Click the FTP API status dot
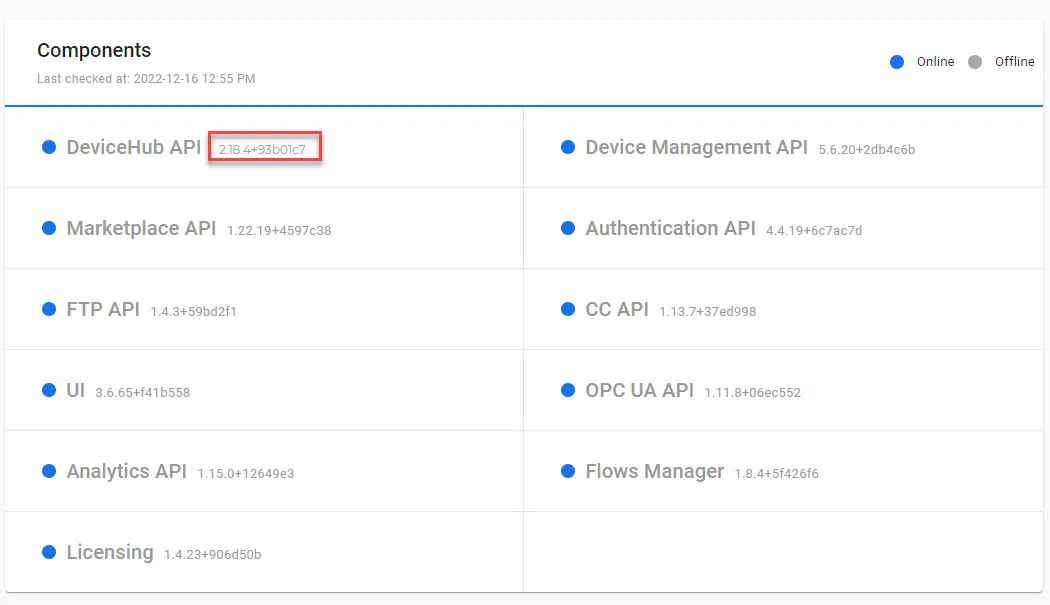 click(x=49, y=309)
